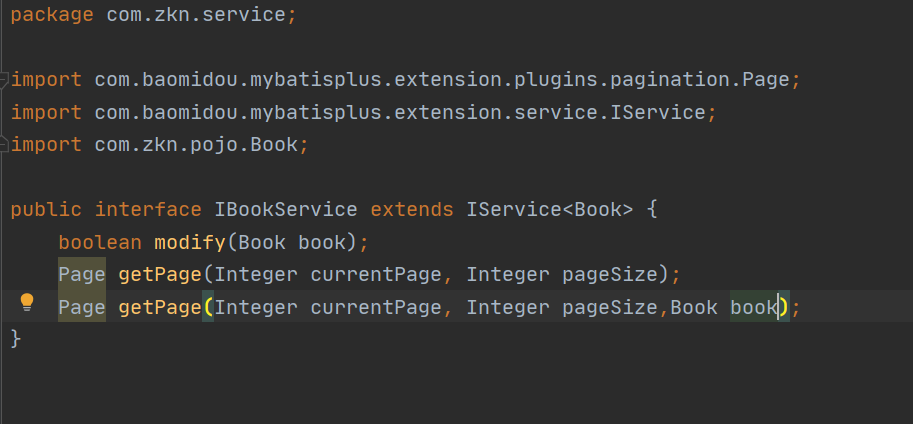Collapse the import block at first import
913x424 pixels.
click(4, 79)
